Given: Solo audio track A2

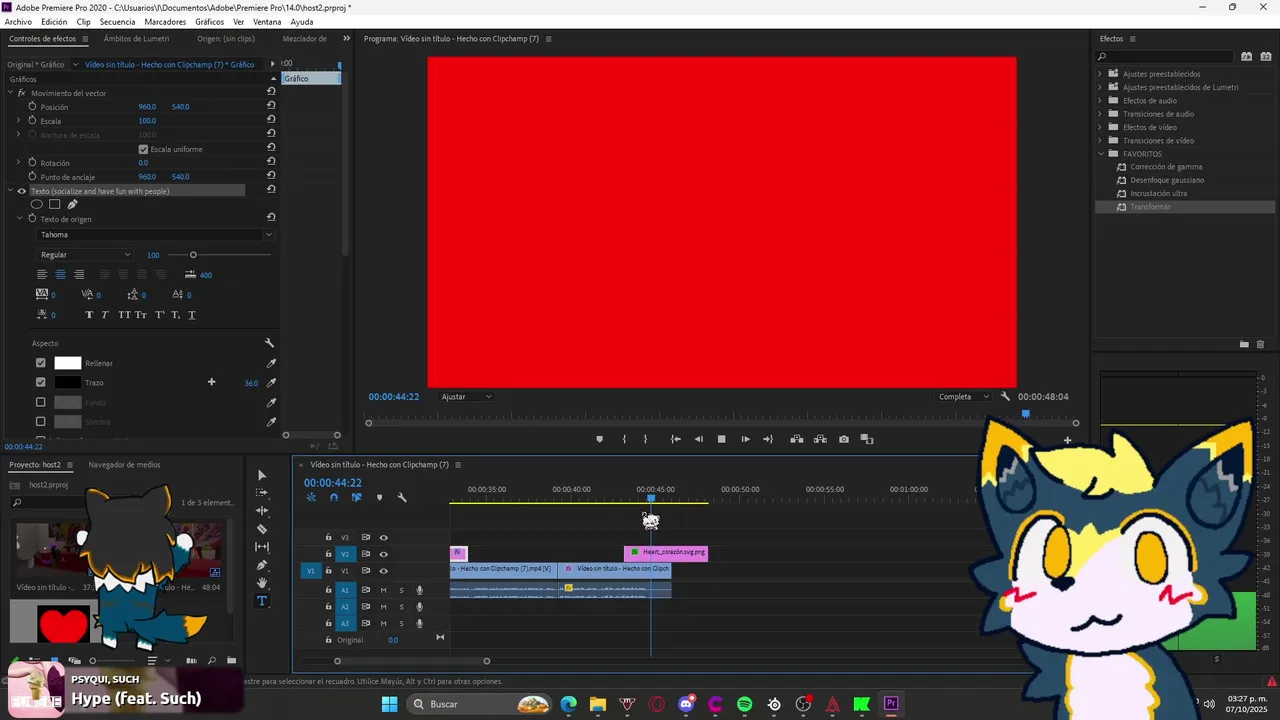Looking at the screenshot, I should coord(402,606).
